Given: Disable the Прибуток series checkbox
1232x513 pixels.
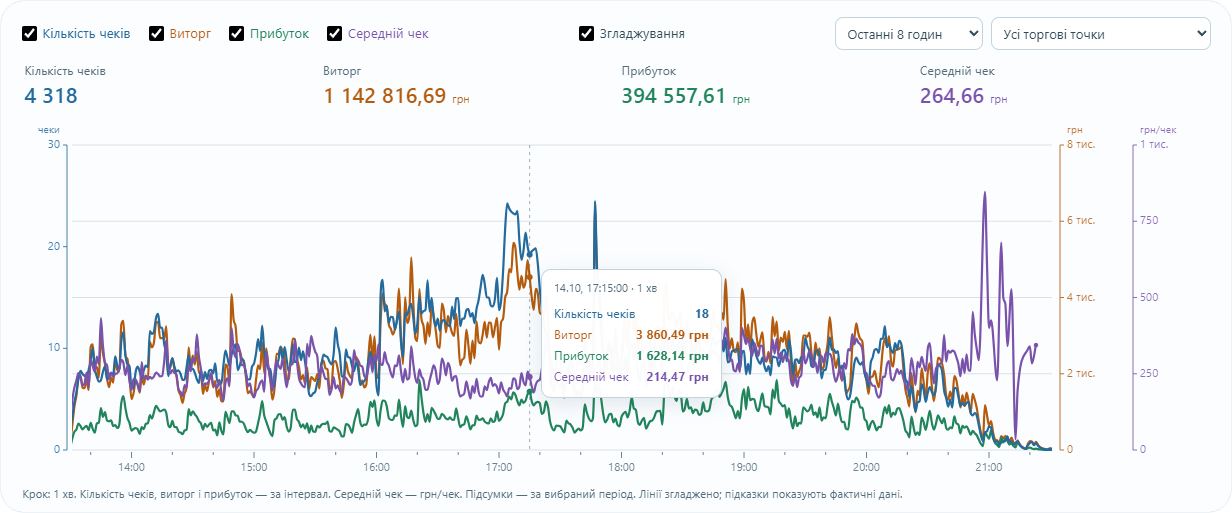Looking at the screenshot, I should point(237,34).
